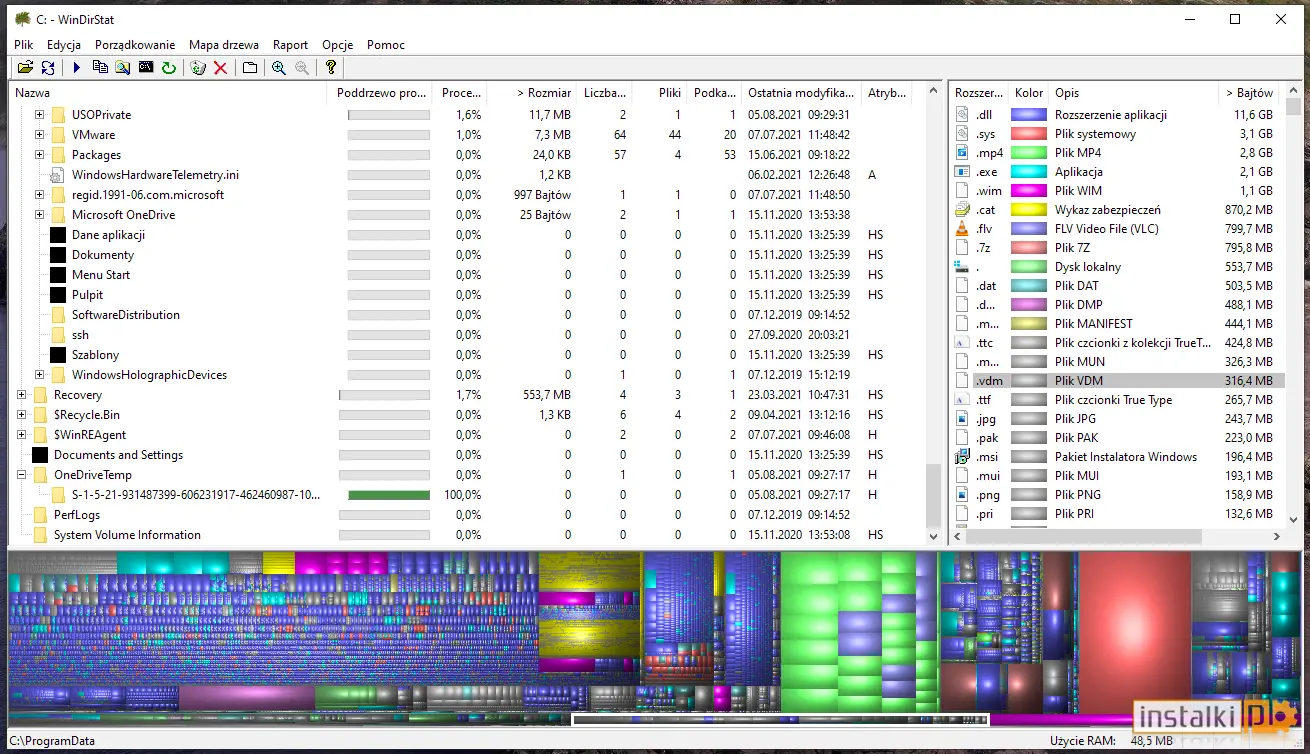
Task: Click the yellow .cat color swatch
Action: pos(1028,210)
